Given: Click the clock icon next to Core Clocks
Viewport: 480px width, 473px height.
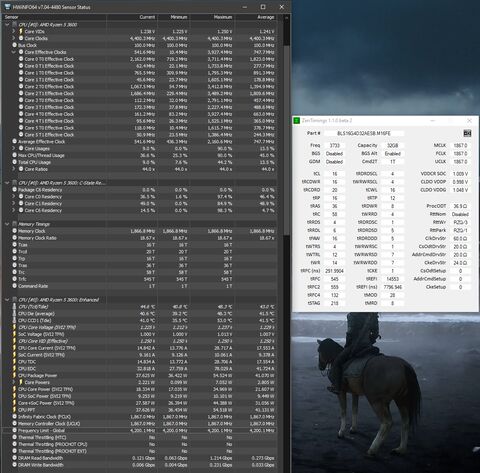Looking at the screenshot, I should (21, 38).
